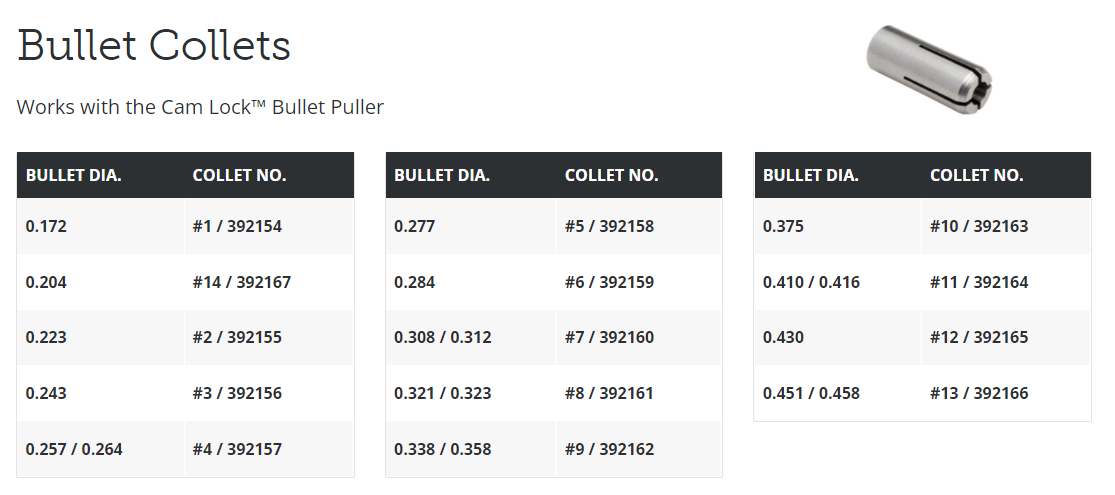Click the 0.321 / 0.323 diameter cell
The height and width of the screenshot is (495, 1115).
pos(471,393)
